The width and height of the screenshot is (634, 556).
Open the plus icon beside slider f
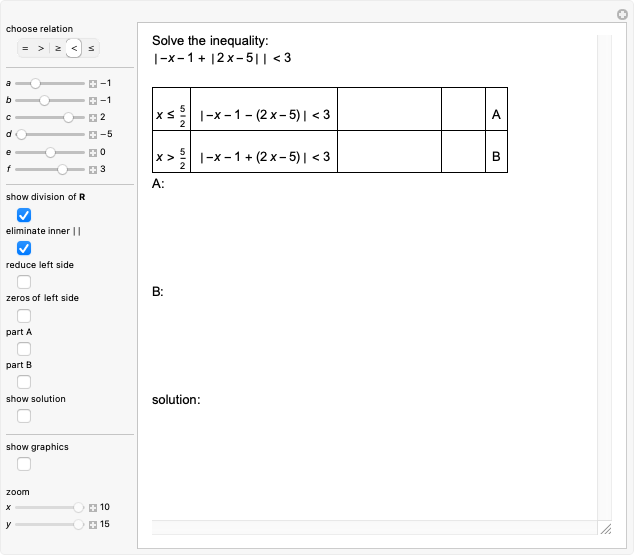click(93, 169)
